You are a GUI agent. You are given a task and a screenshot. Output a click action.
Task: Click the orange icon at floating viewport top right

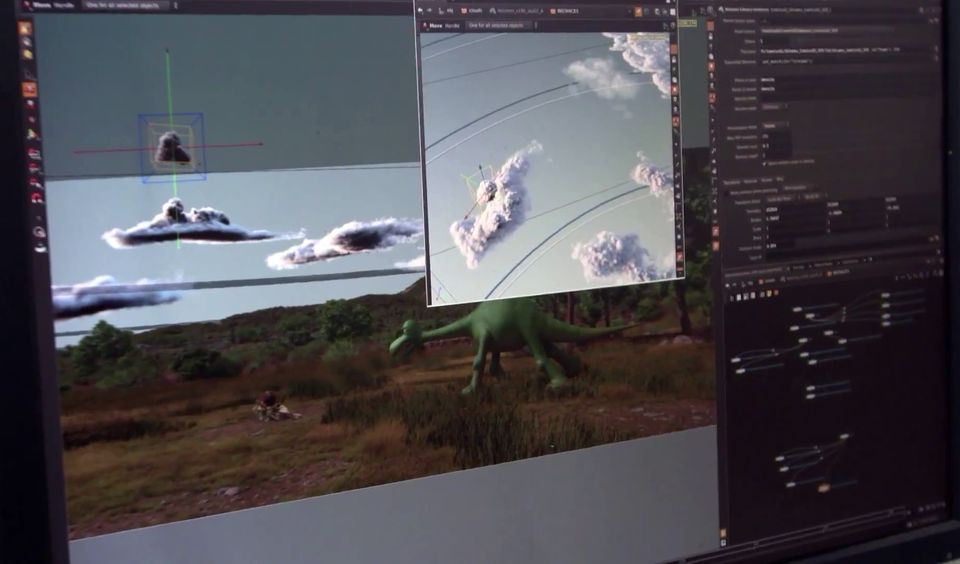[639, 11]
